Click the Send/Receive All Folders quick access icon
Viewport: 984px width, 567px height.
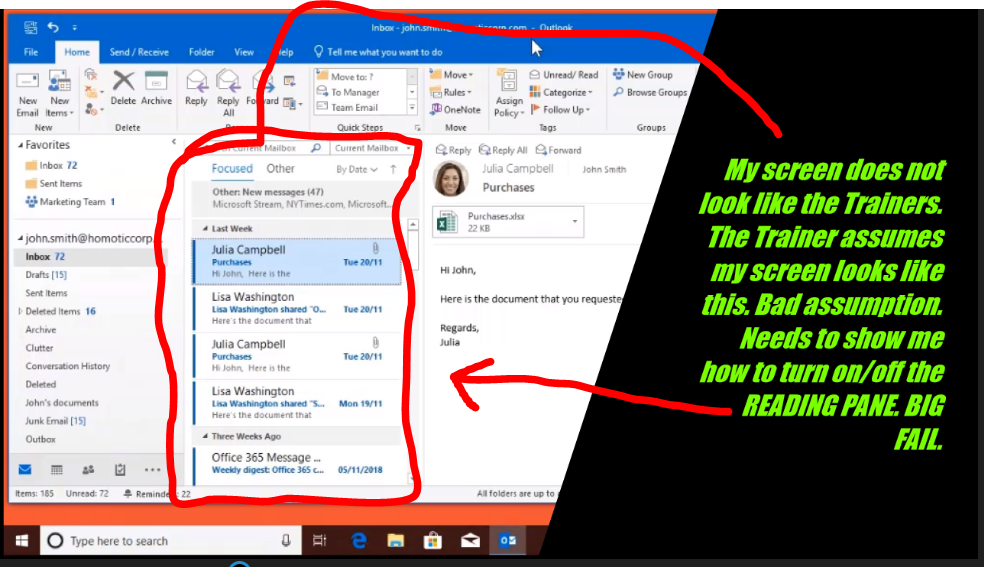coord(30,27)
